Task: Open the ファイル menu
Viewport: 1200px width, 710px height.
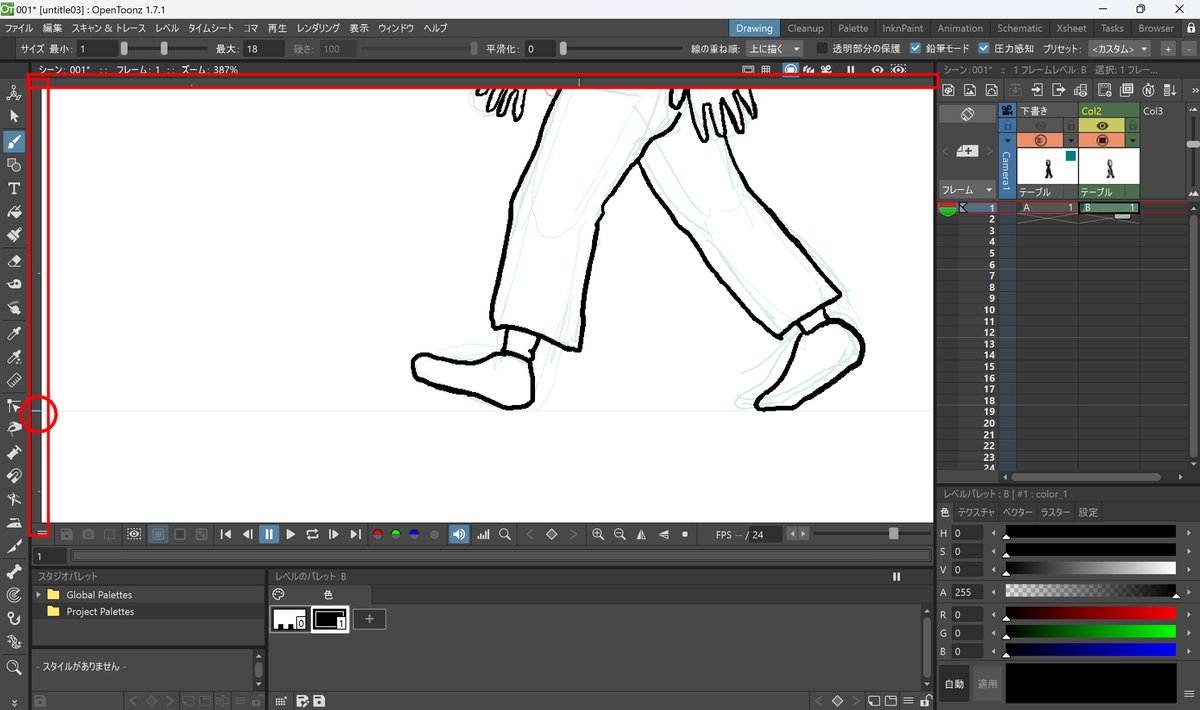Action: click(19, 28)
